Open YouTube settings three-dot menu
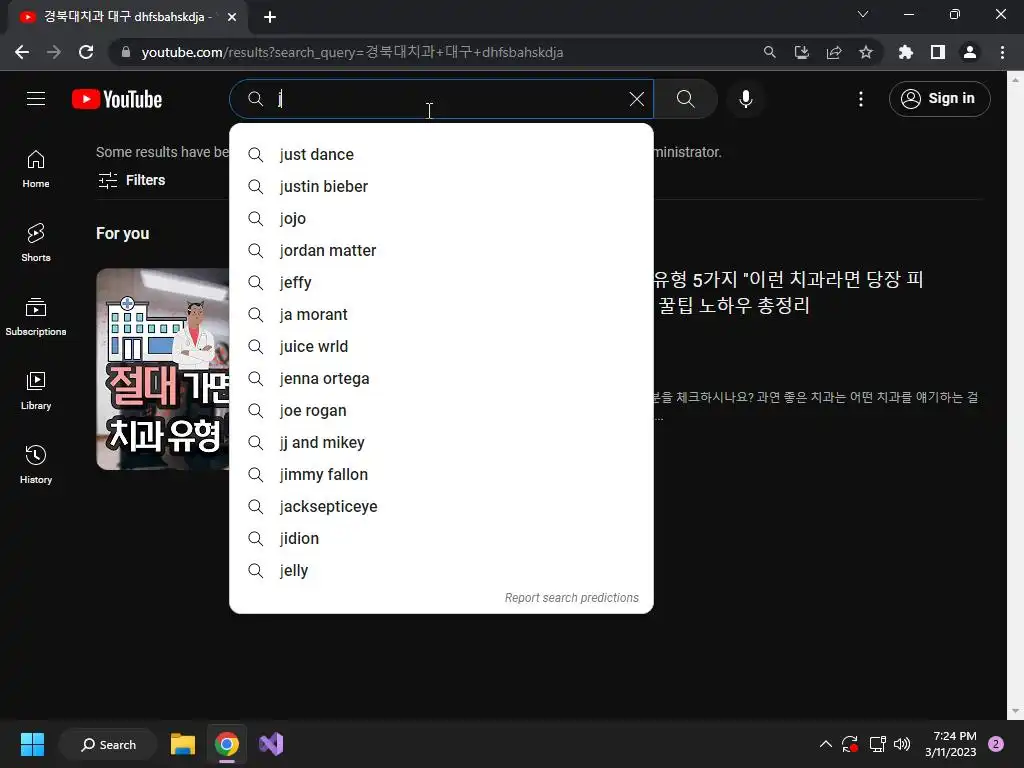 861,99
